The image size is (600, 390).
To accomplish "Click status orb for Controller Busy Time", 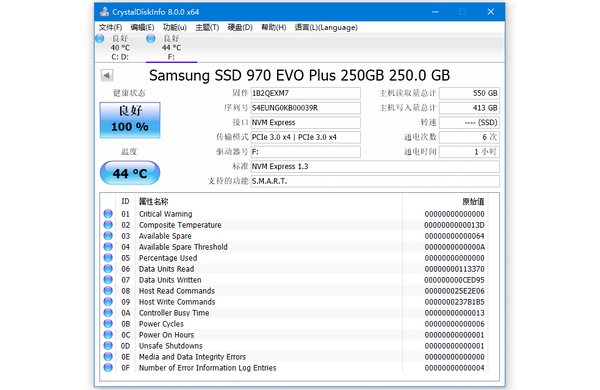I will click(108, 313).
